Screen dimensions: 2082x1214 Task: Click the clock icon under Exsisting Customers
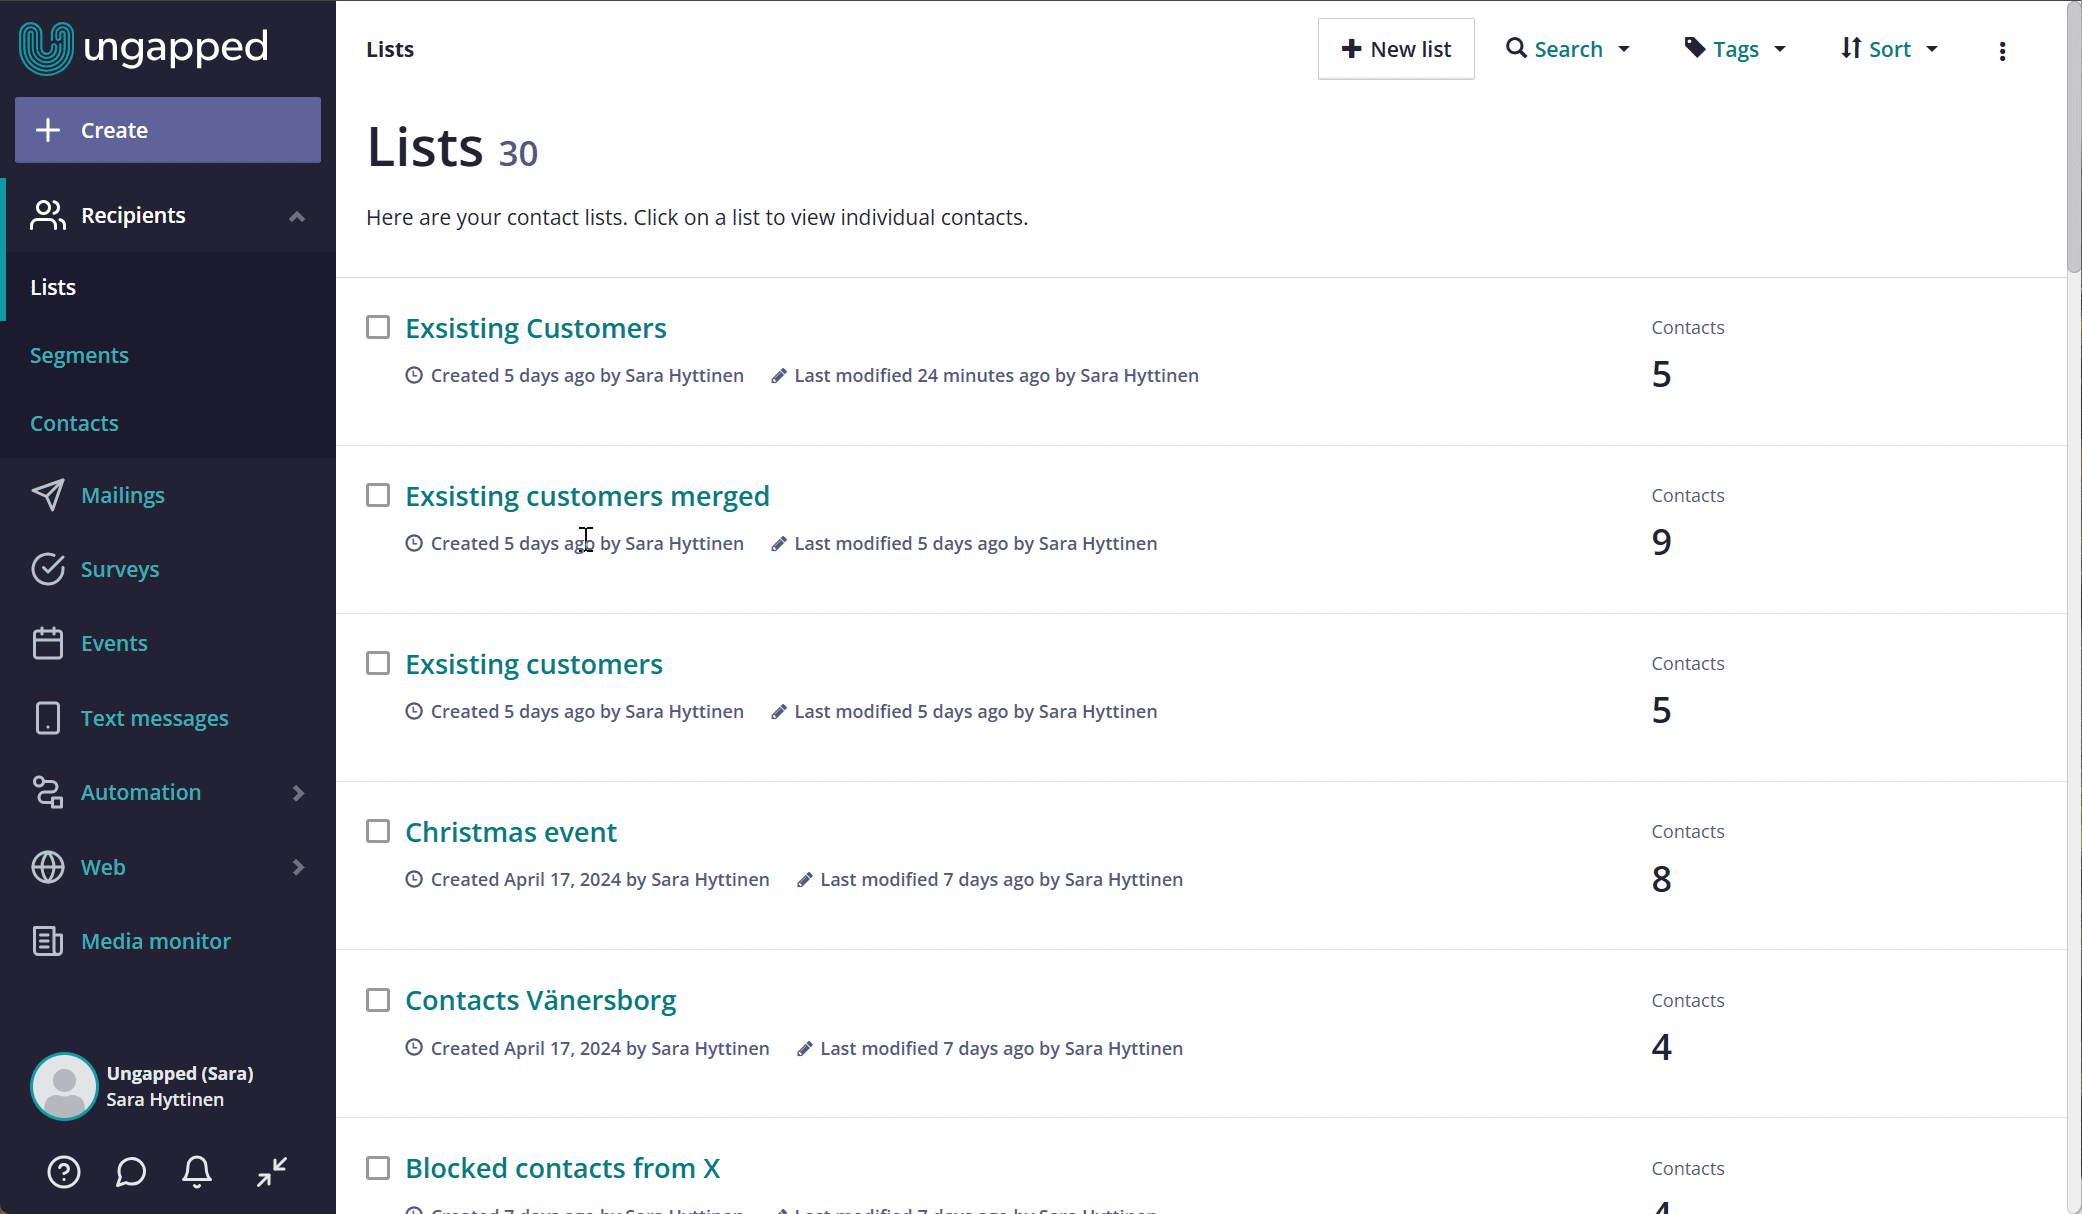414,375
